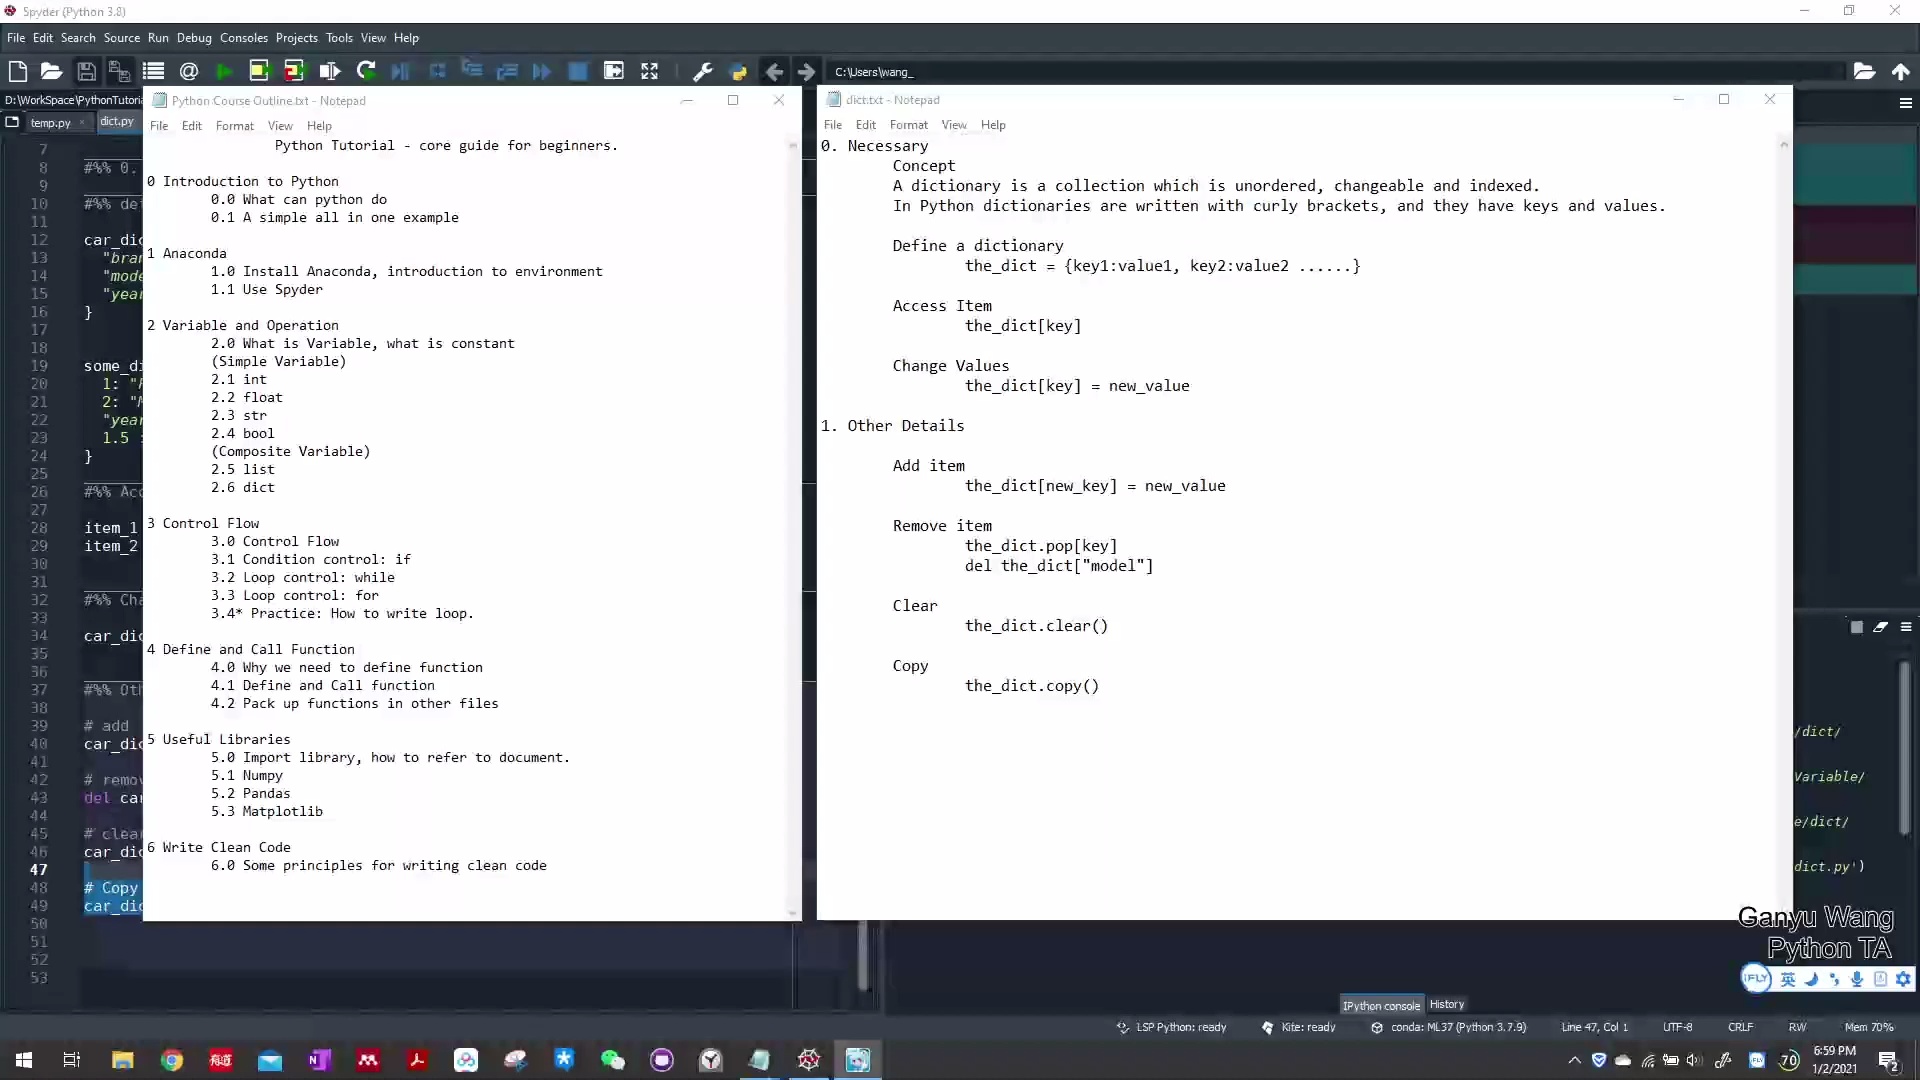
Task: Click the Re-run last script icon
Action: (366, 71)
